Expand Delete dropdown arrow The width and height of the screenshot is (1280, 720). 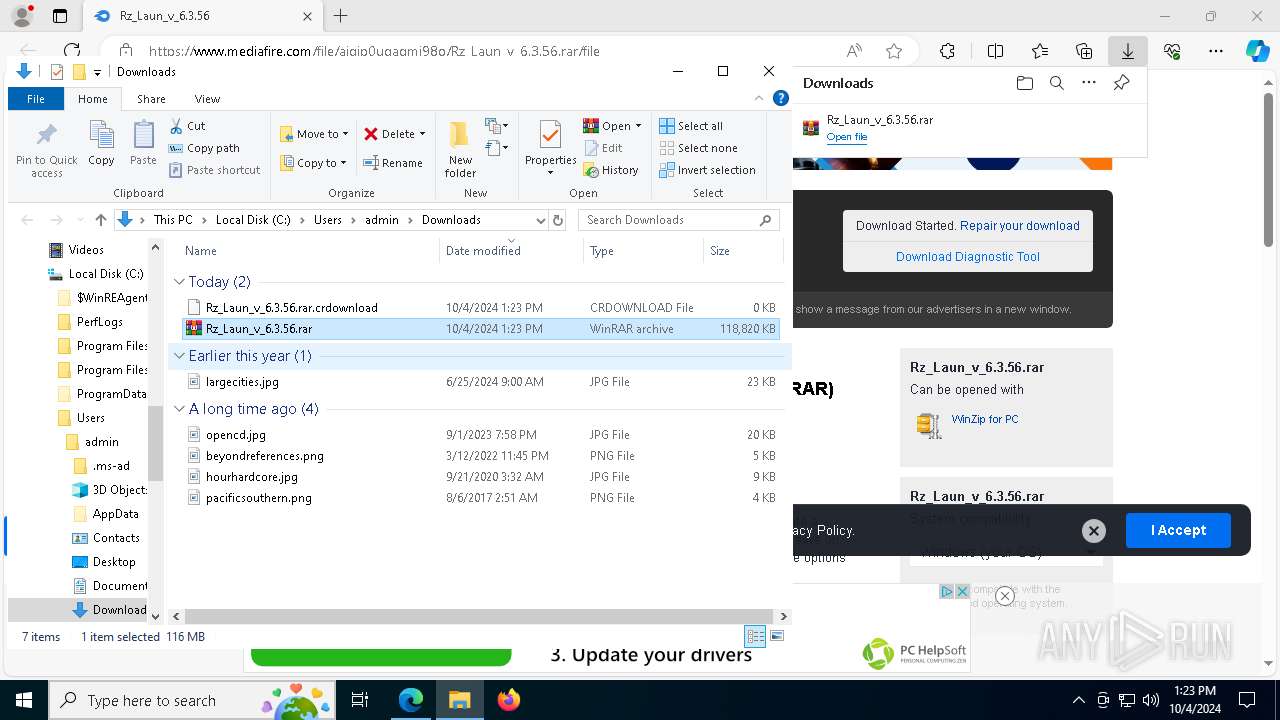pos(422,134)
